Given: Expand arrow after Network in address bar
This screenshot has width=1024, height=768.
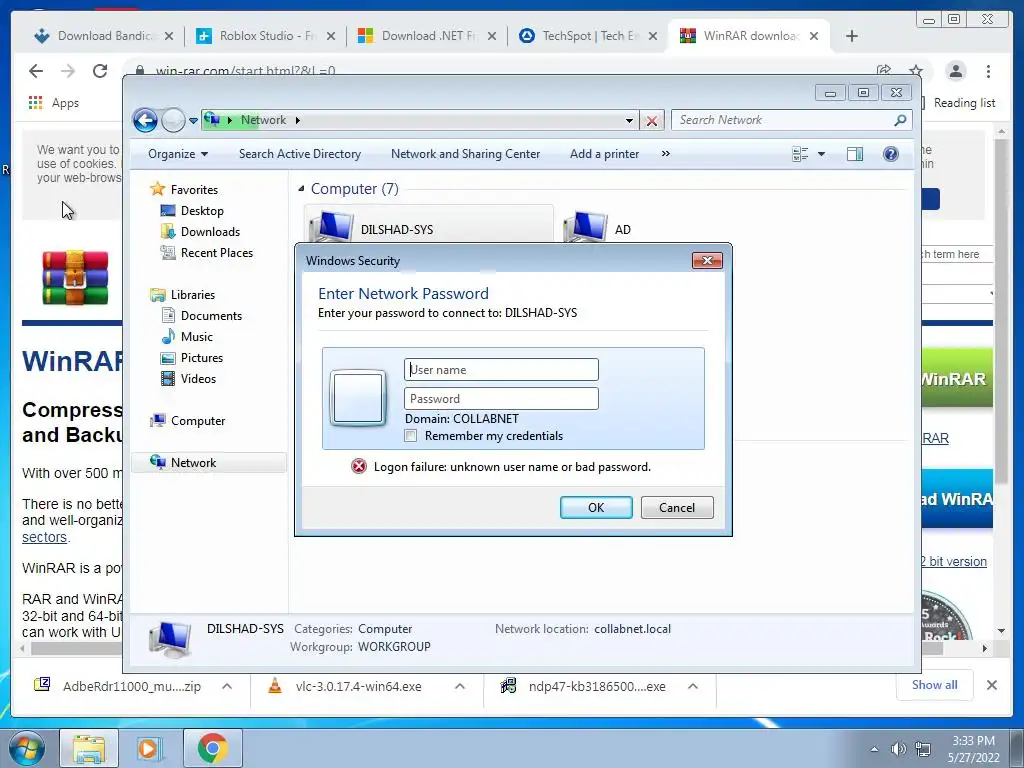Looking at the screenshot, I should point(298,120).
